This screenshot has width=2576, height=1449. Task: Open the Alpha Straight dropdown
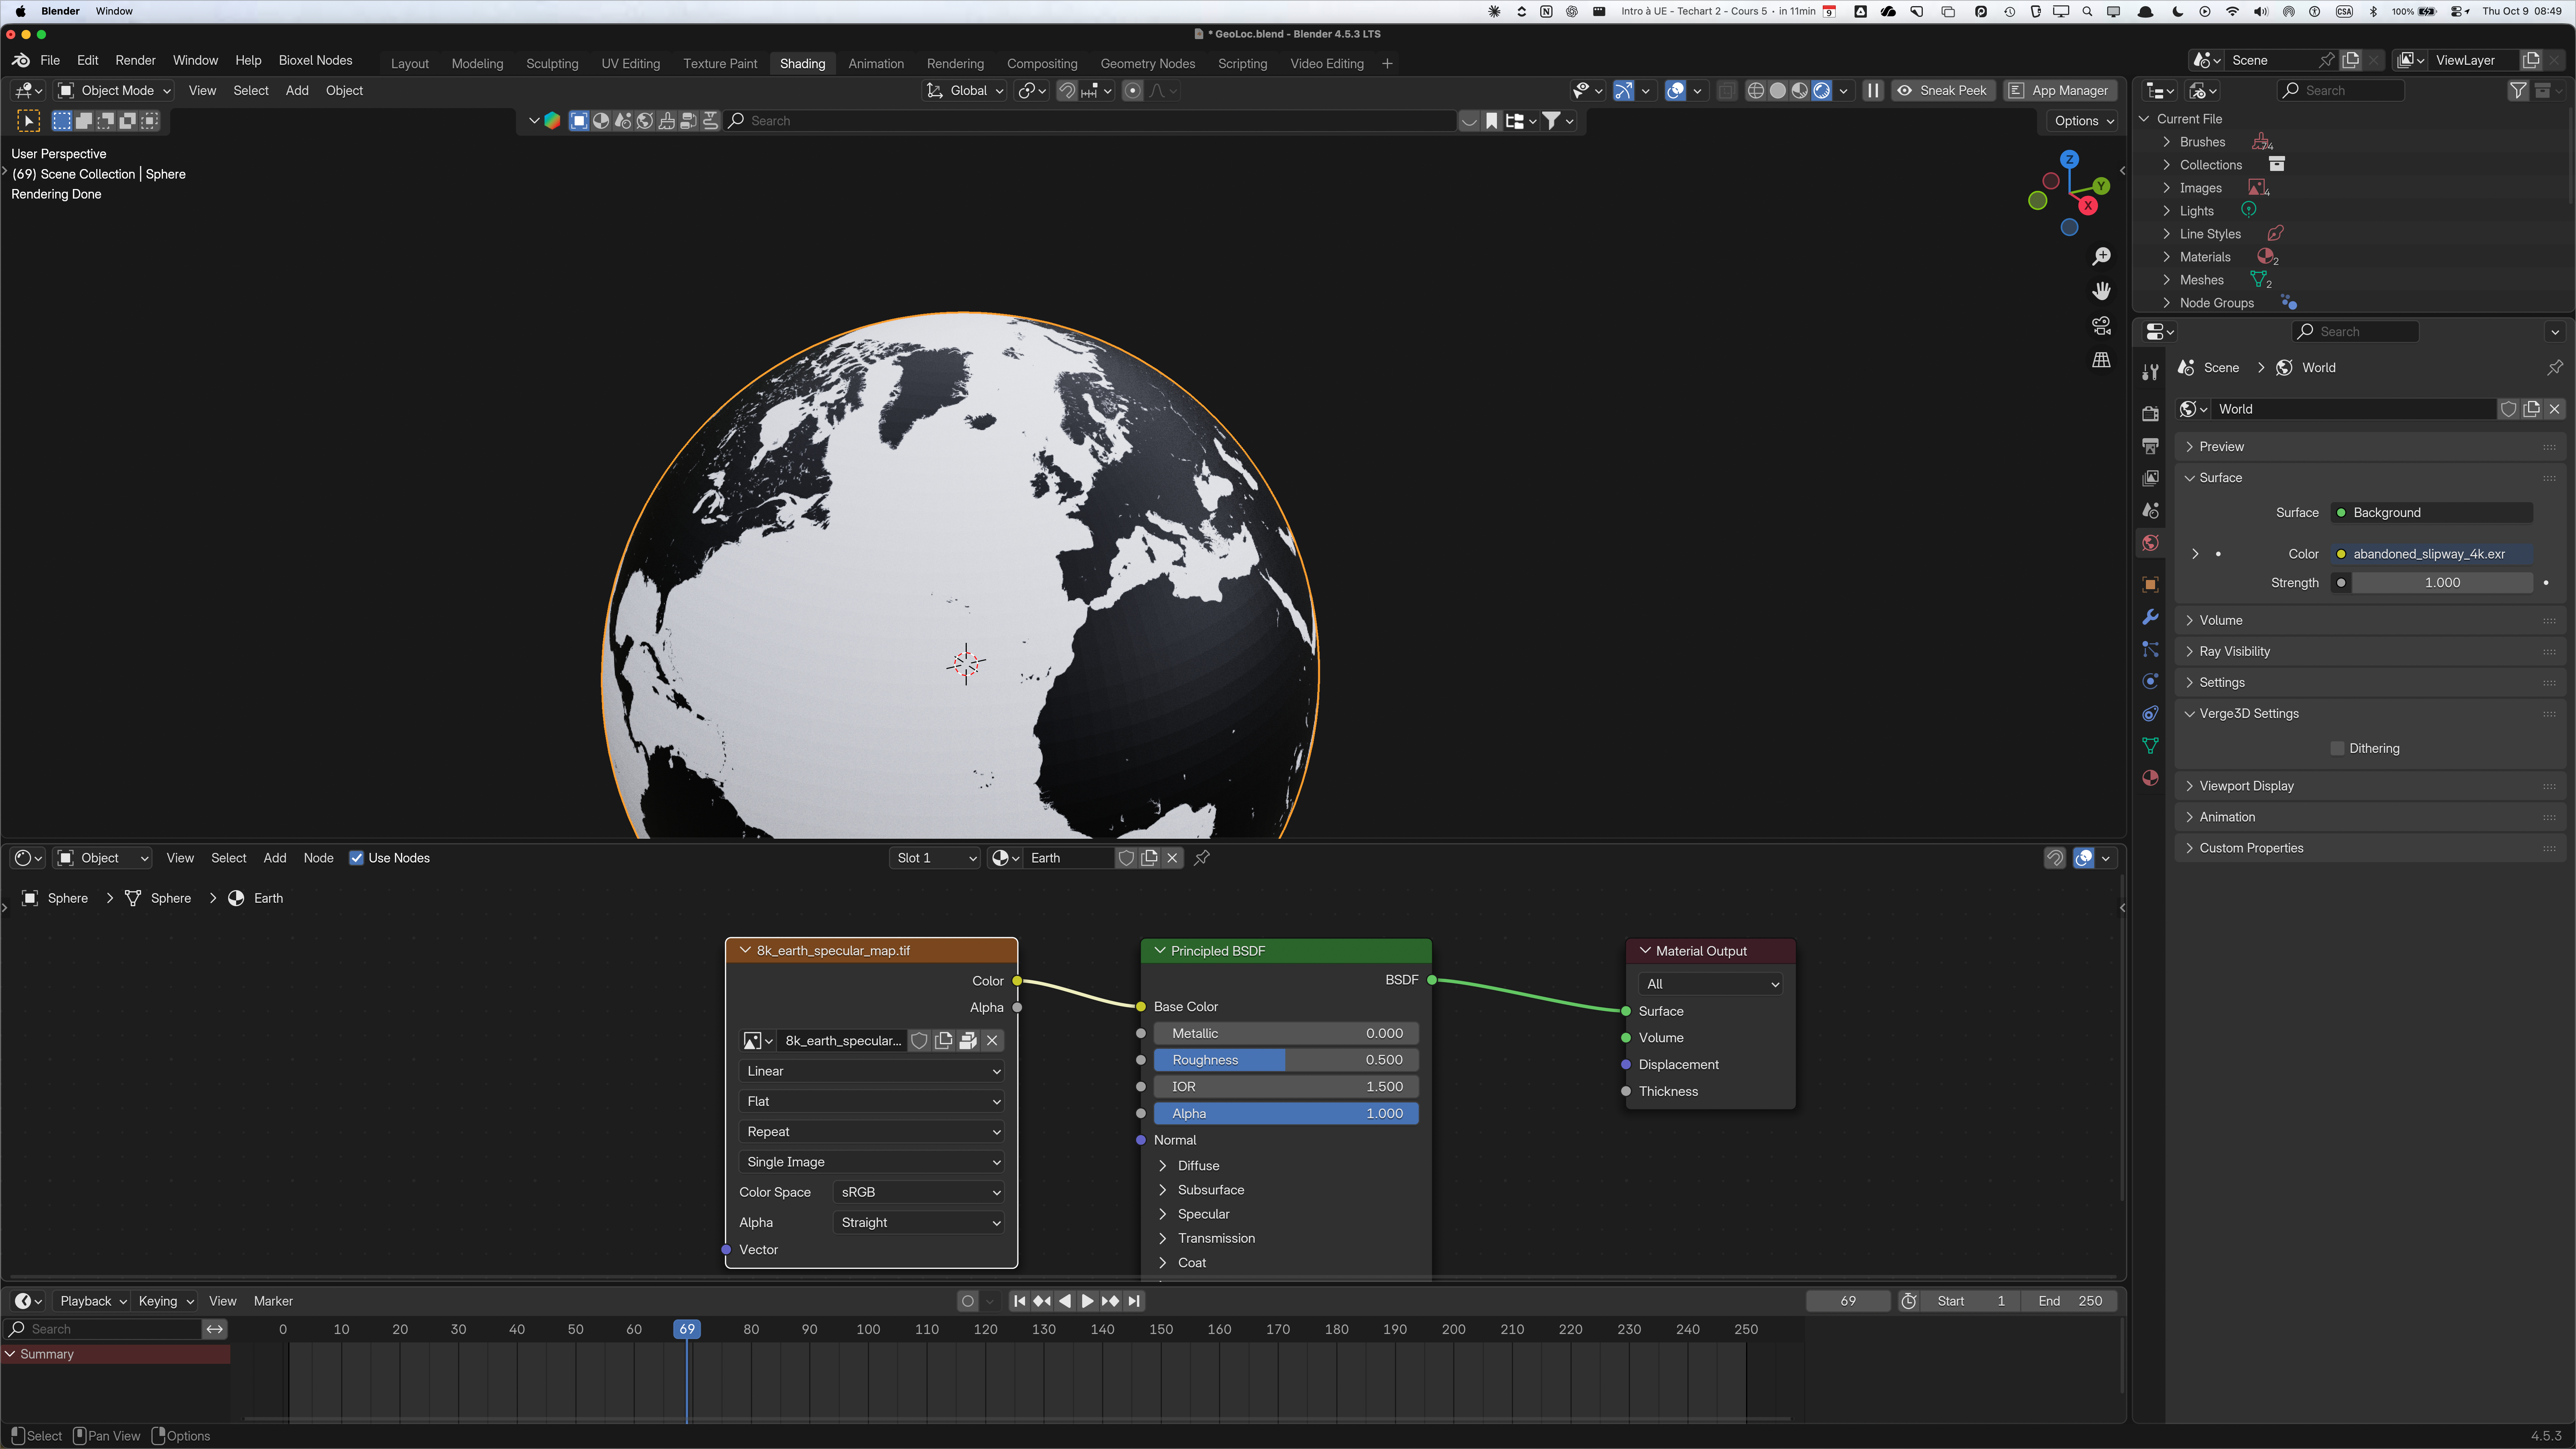pyautogui.click(x=918, y=1223)
